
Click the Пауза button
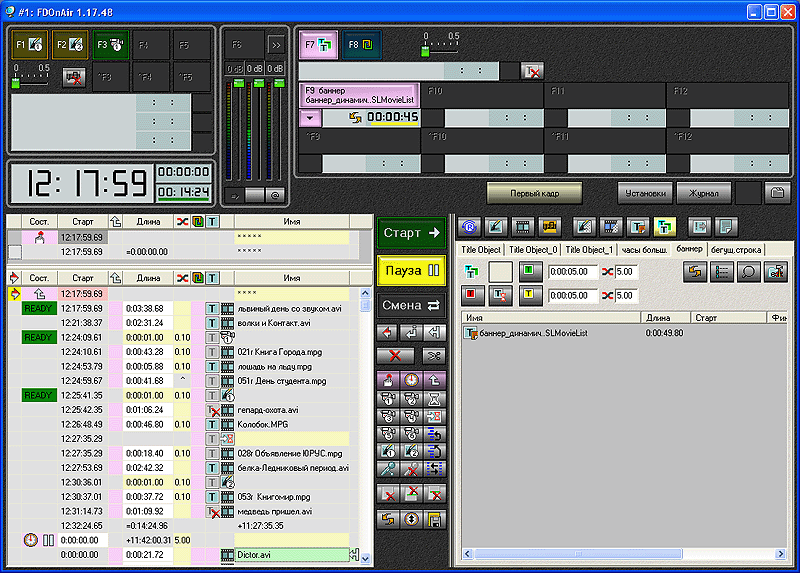tap(411, 270)
